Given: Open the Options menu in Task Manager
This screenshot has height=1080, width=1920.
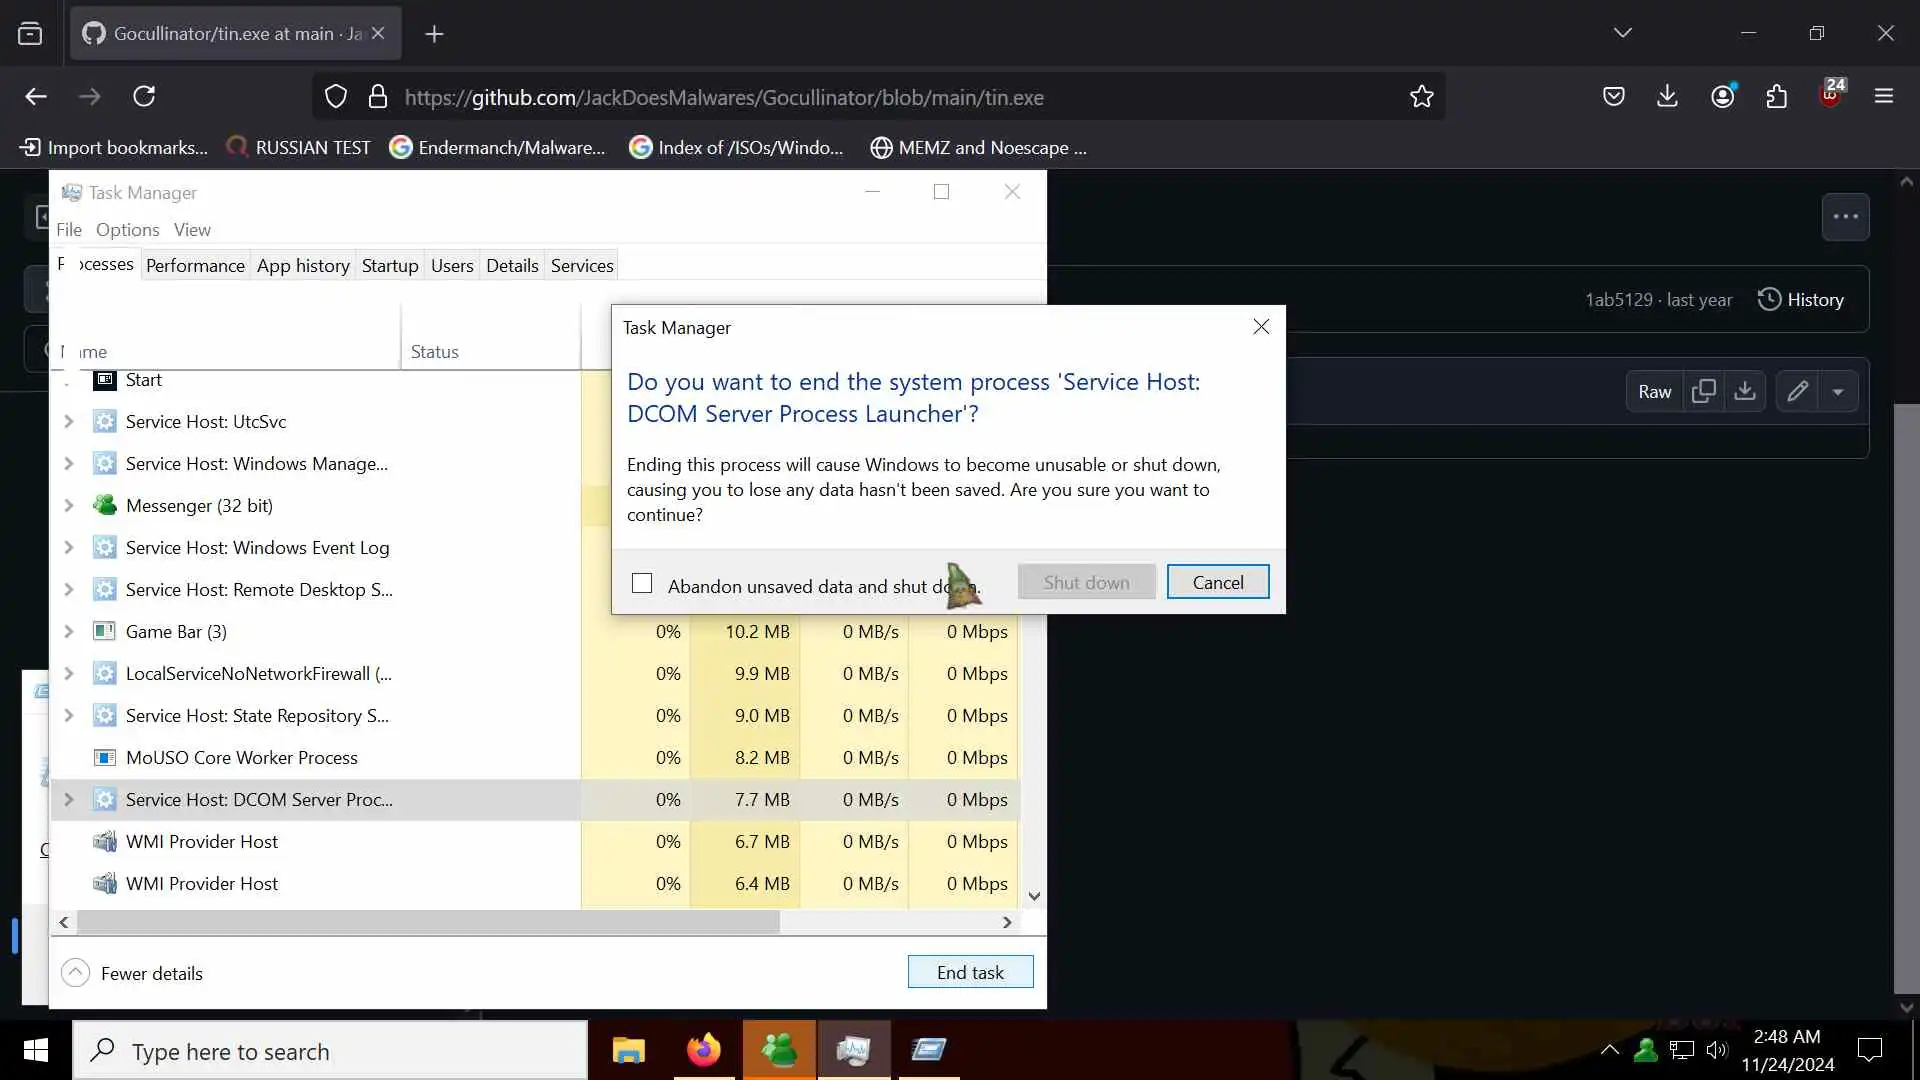Looking at the screenshot, I should [127, 229].
